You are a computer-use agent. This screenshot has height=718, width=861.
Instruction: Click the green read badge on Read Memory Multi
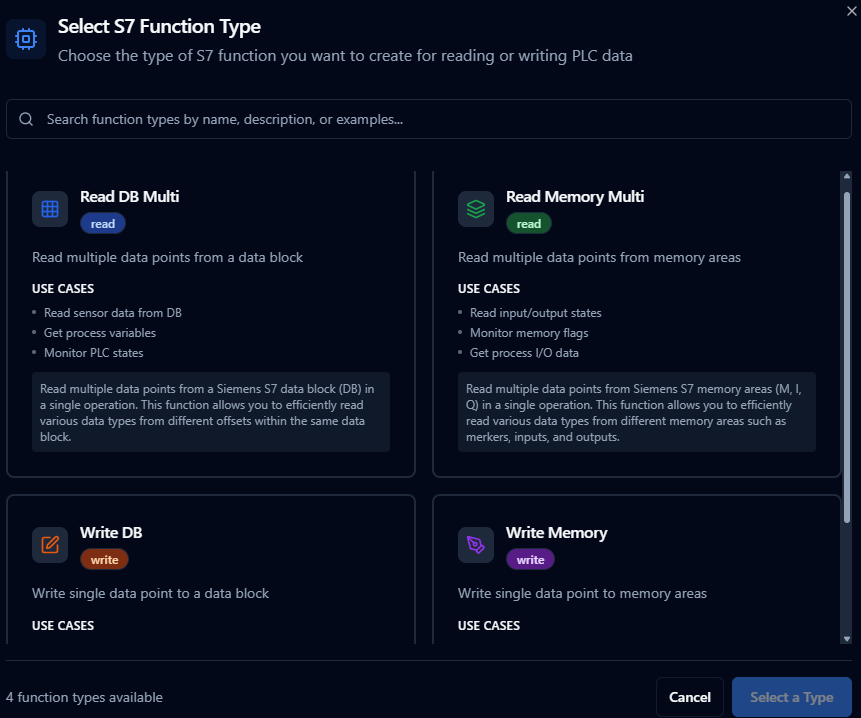click(x=529, y=224)
